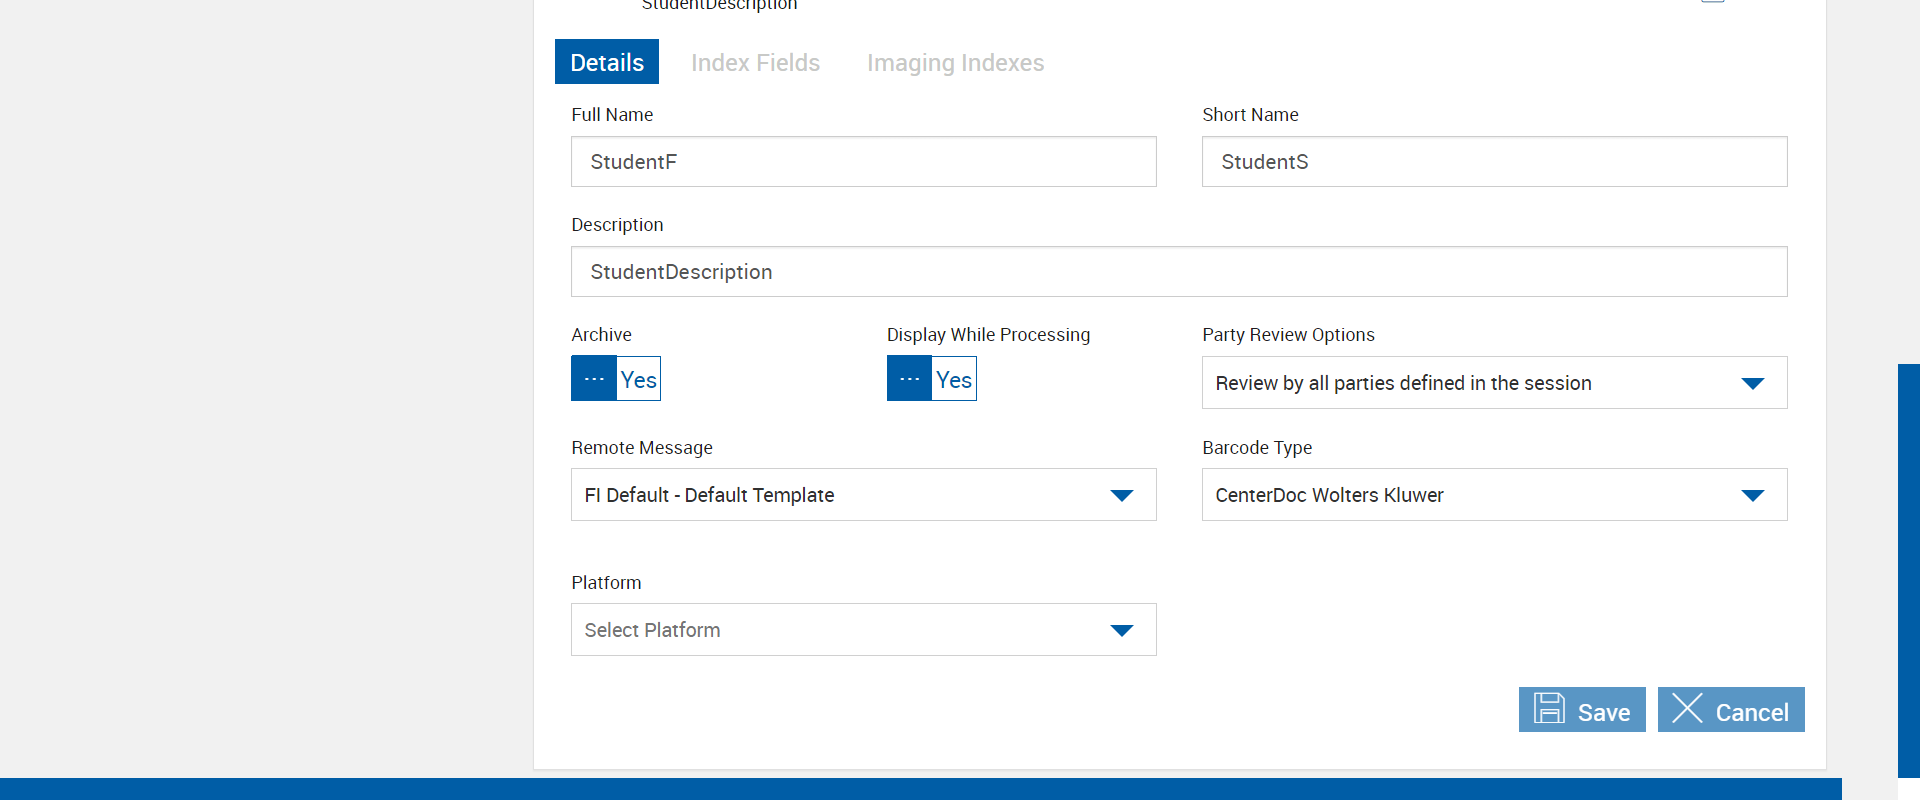
Task: Open the Select Platform dropdown
Action: (863, 630)
